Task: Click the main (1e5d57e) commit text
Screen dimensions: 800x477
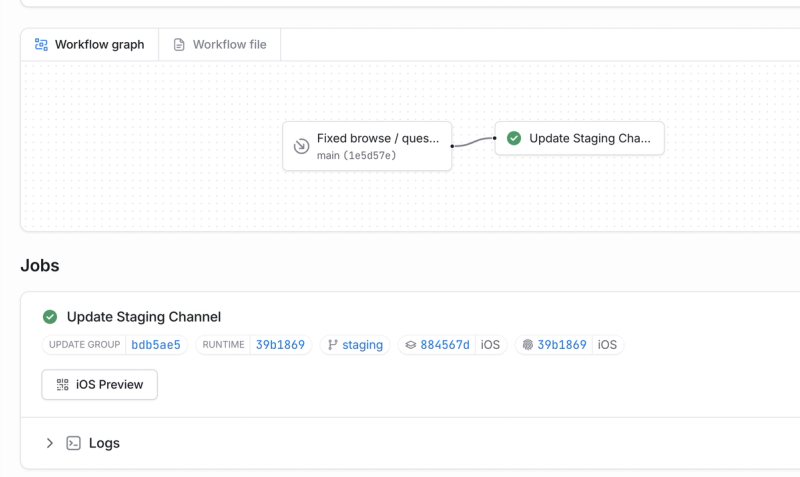Action: coord(356,155)
